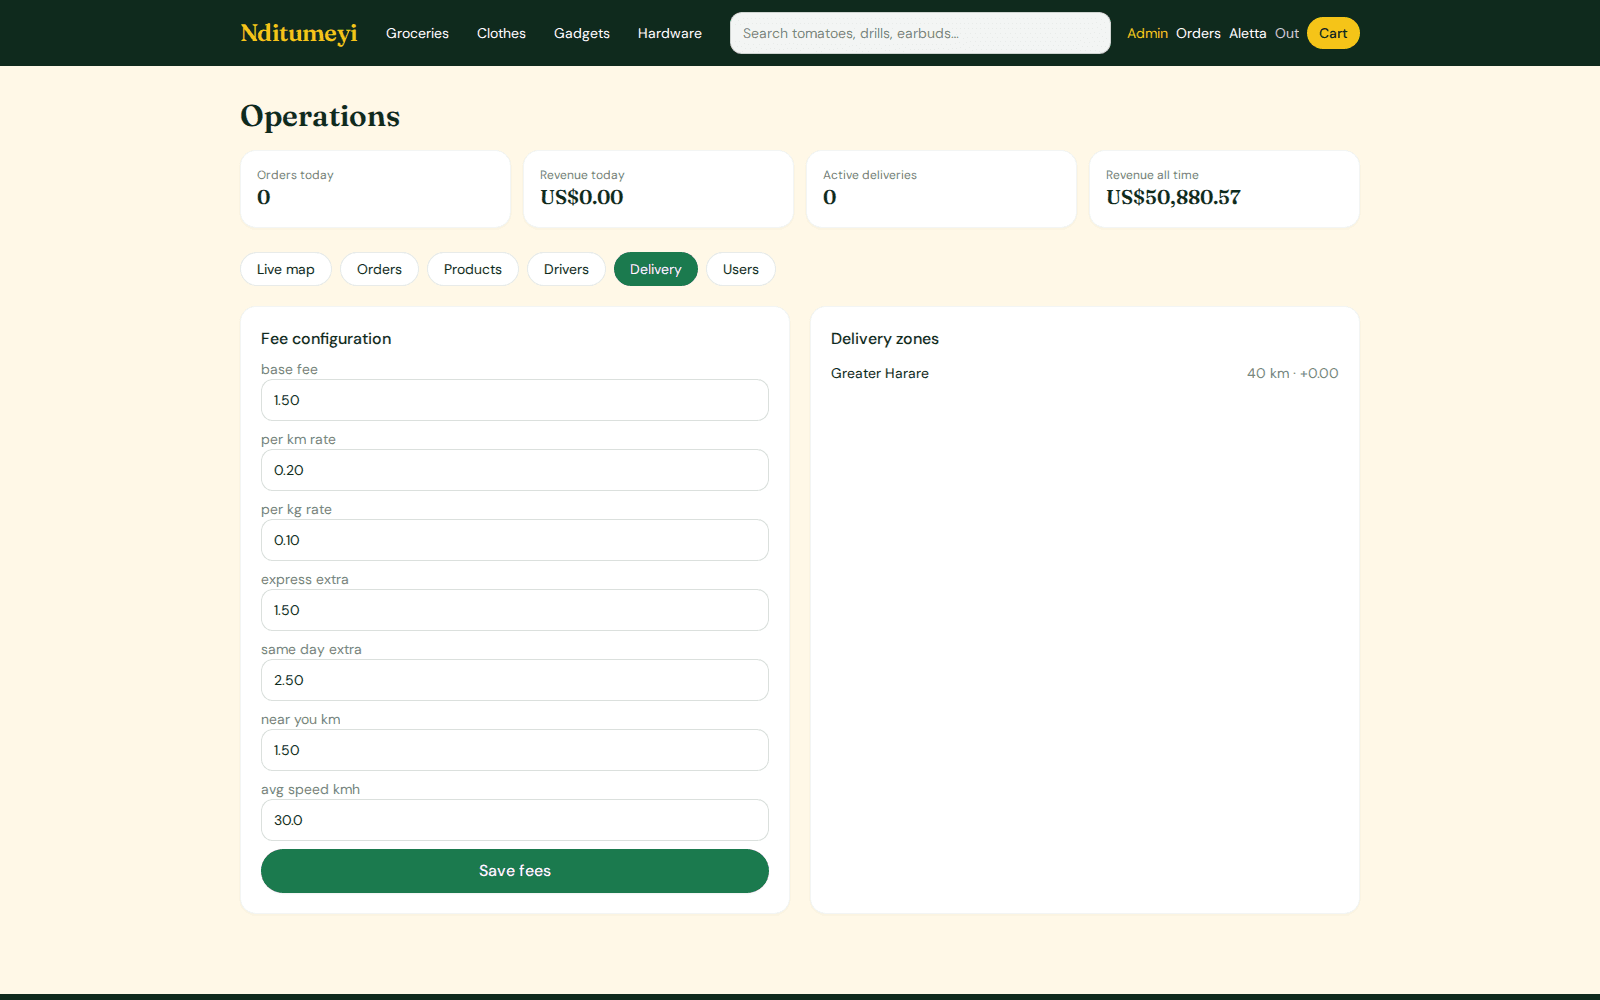Click the Revenue all time US$50,880.57 value
Screen dimensions: 1600x1000
tap(1173, 197)
